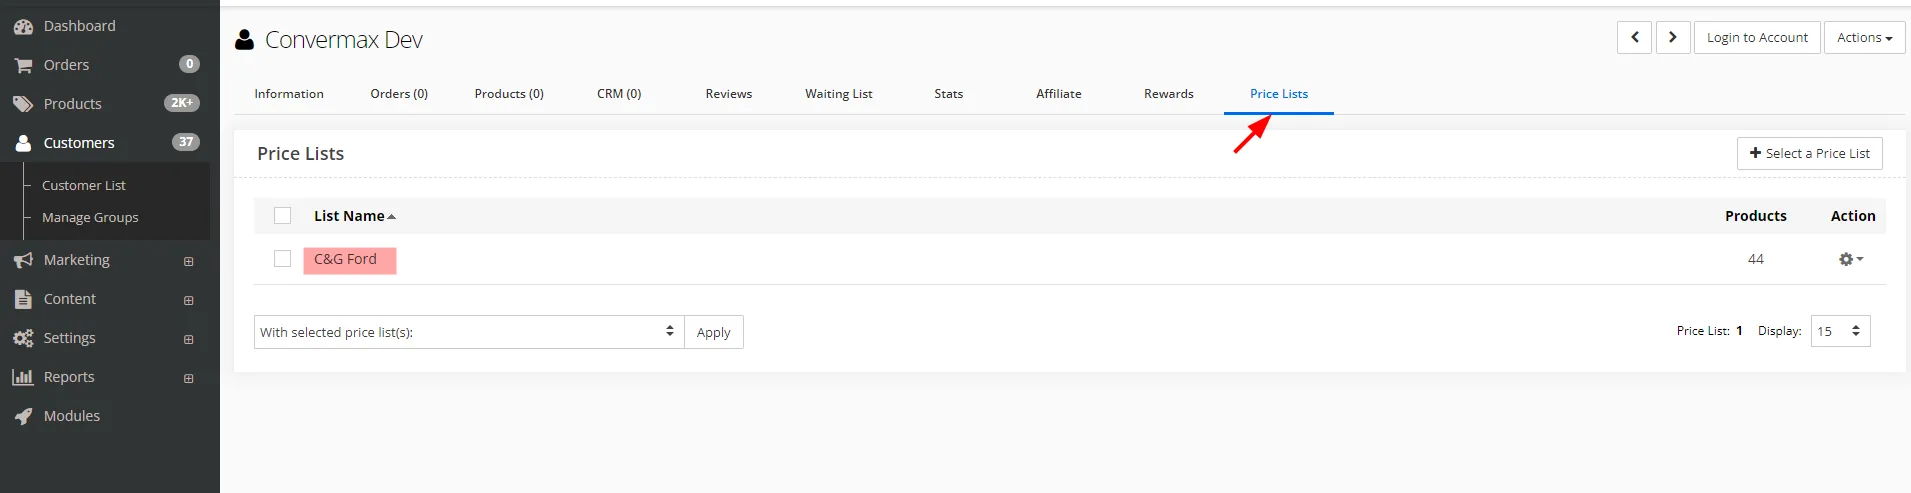The width and height of the screenshot is (1911, 493).
Task: Click the Settings gears icon
Action: point(23,339)
